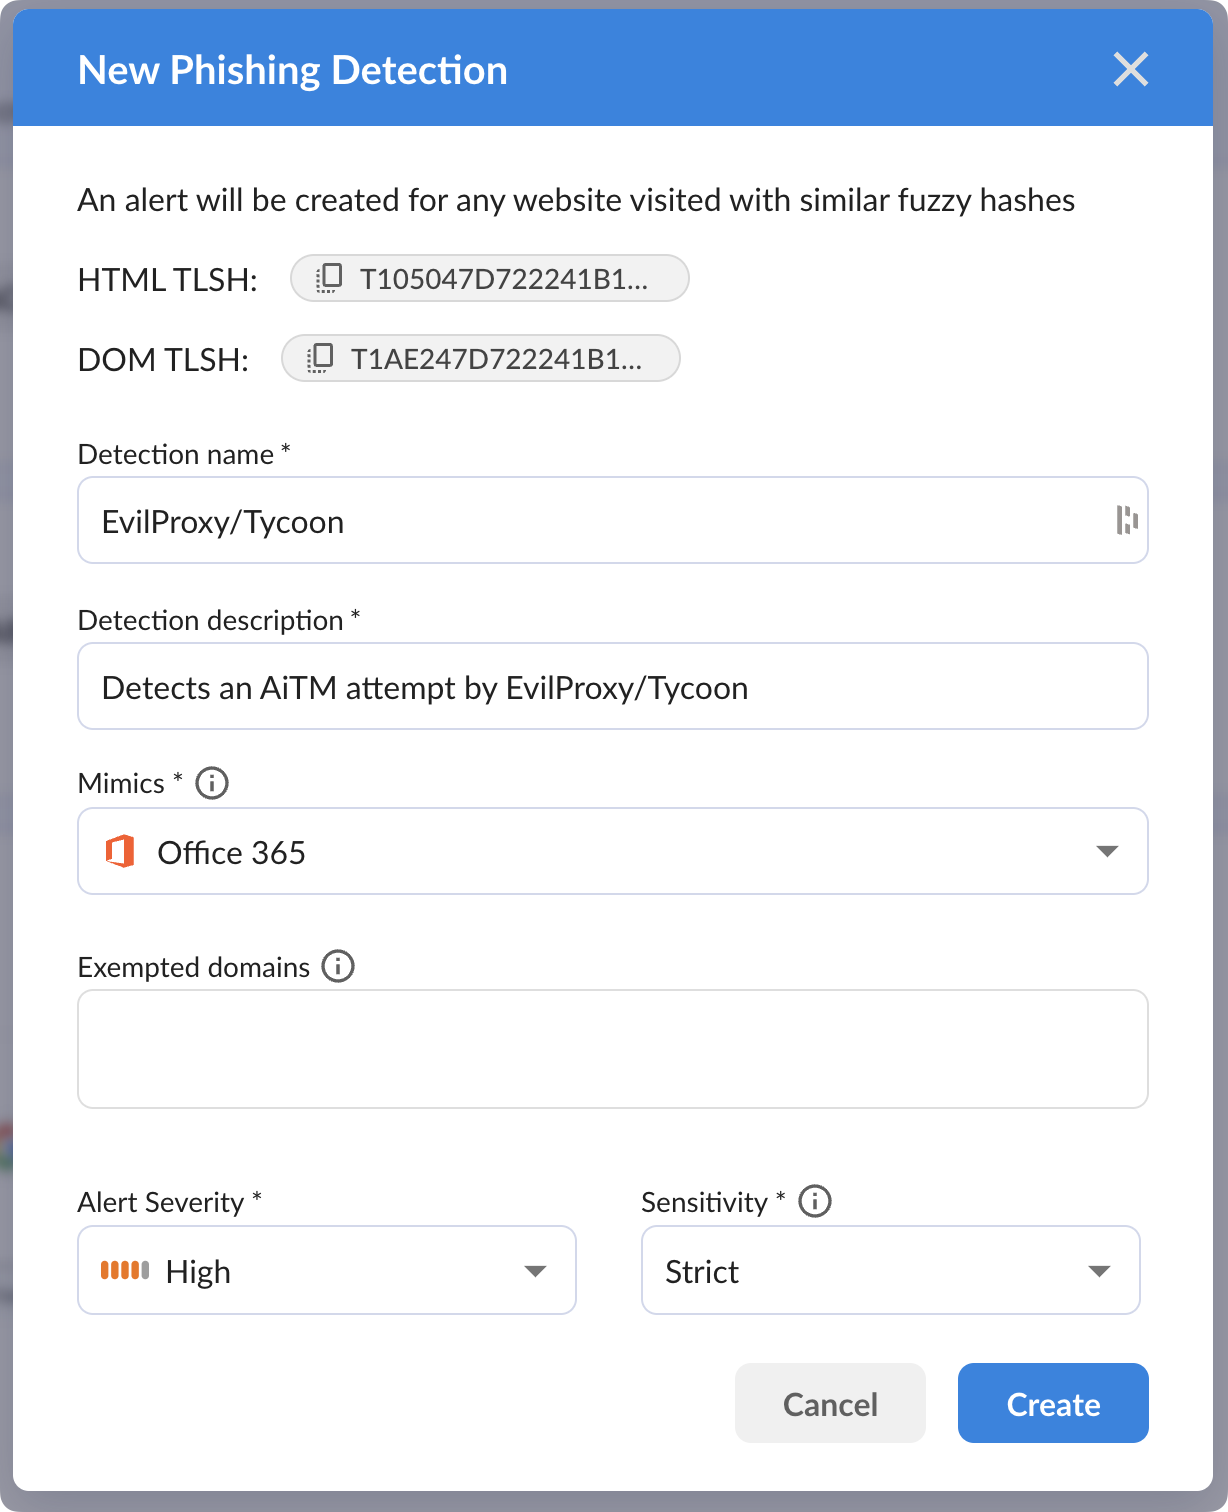Show info tooltip for Mimics
The height and width of the screenshot is (1512, 1228).
coord(212,783)
